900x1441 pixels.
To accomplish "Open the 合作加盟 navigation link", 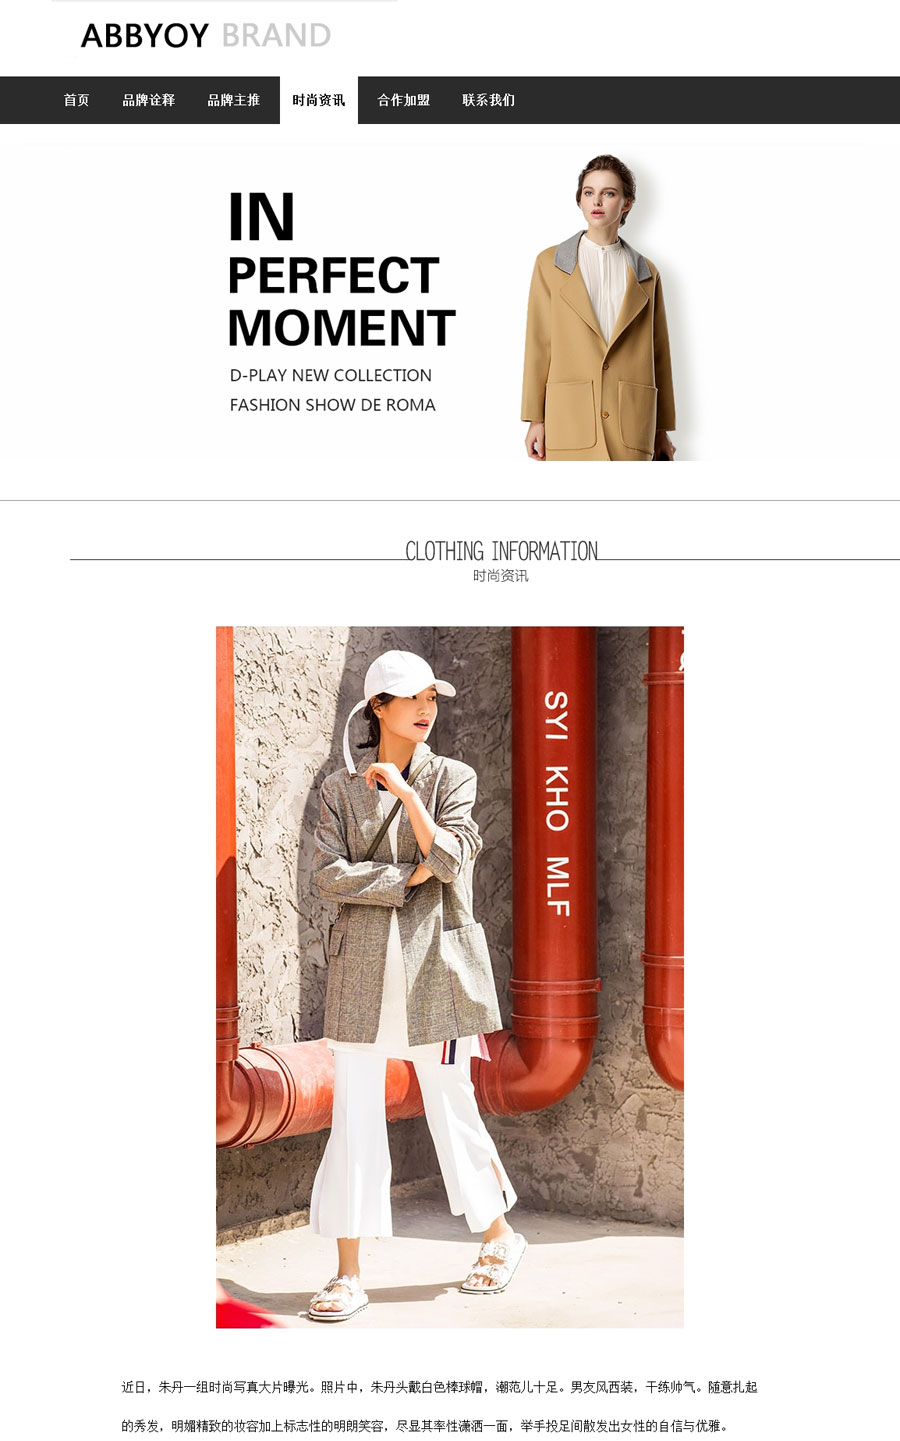I will tap(403, 100).
